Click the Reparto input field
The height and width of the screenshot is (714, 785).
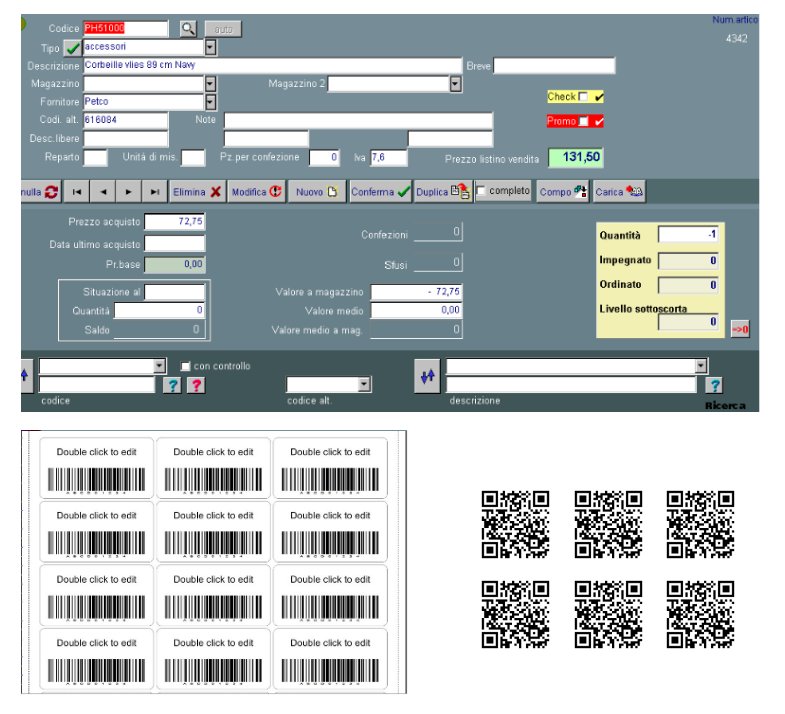click(95, 157)
